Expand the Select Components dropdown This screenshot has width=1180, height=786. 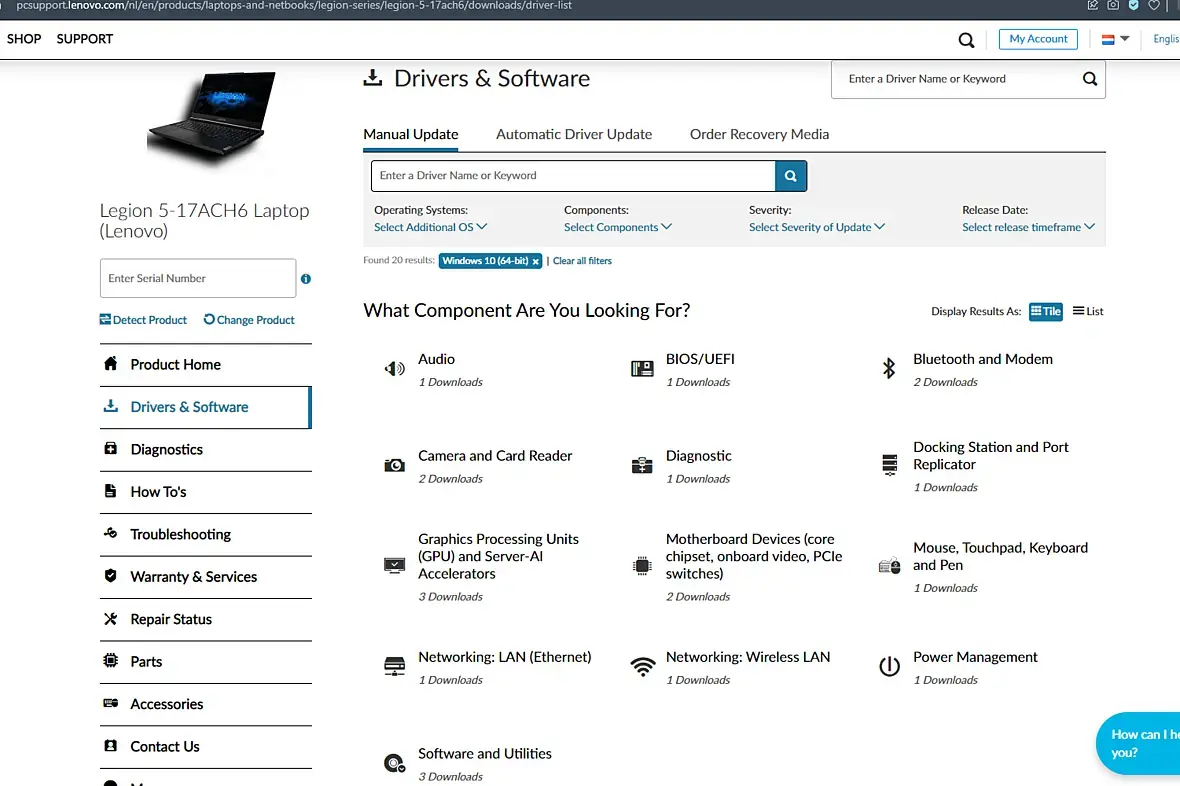[x=618, y=227]
